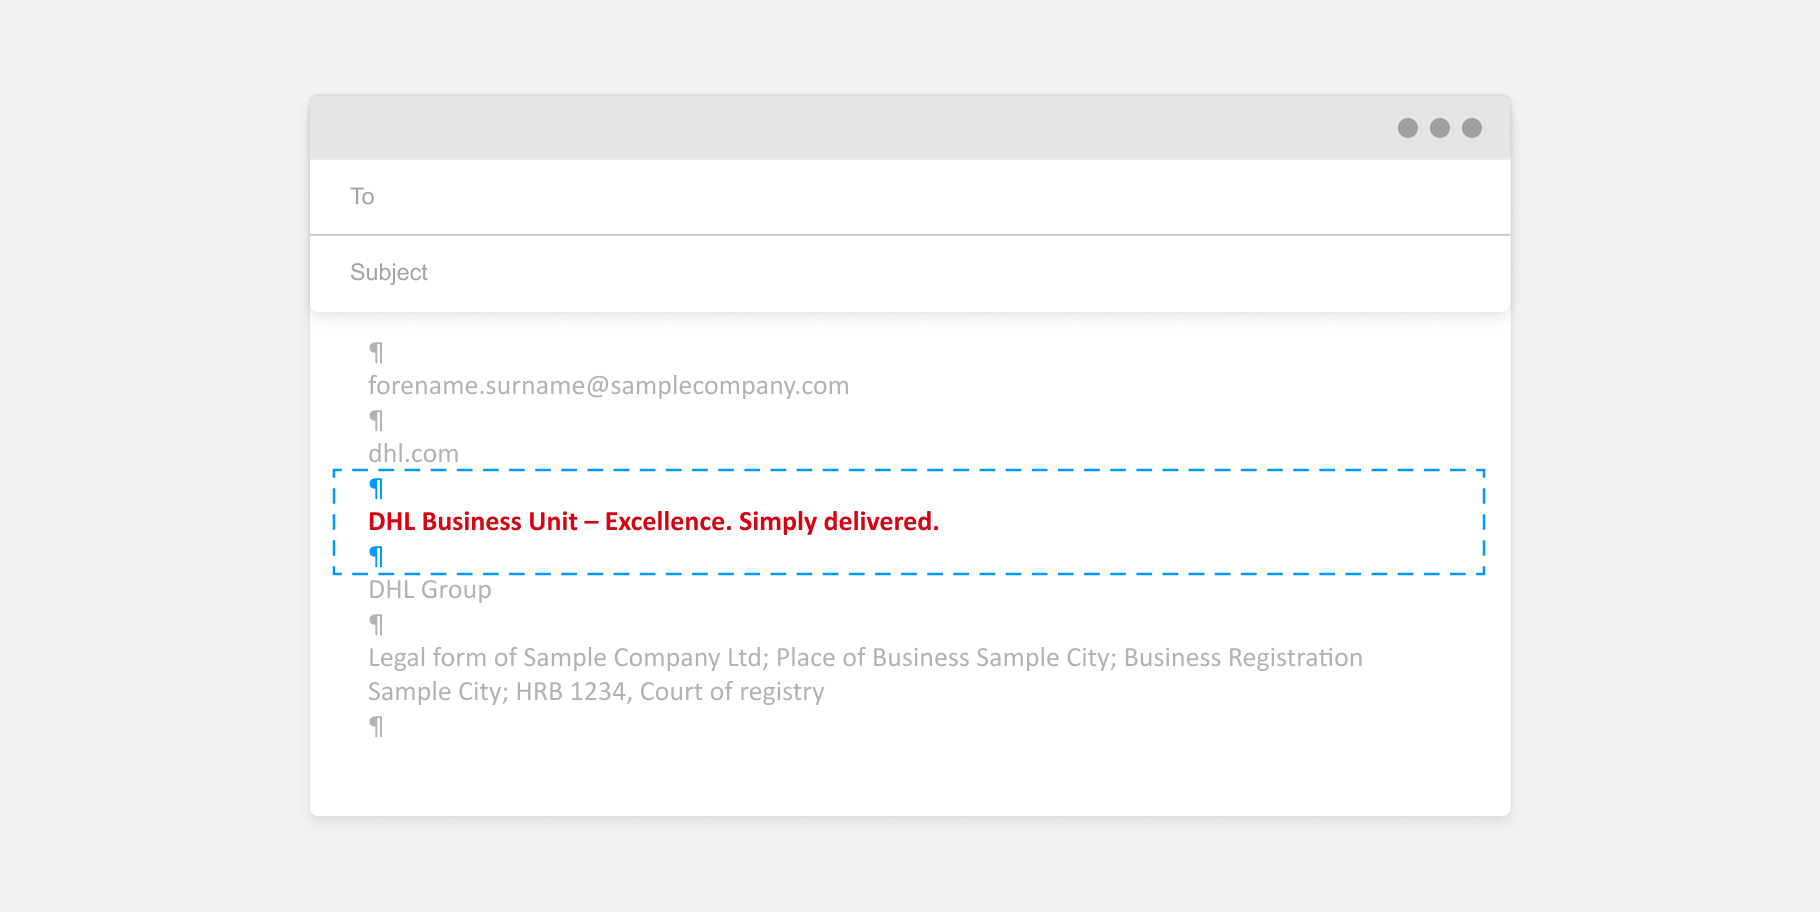Image resolution: width=1820 pixels, height=912 pixels.
Task: Open the dhl.com link
Action: point(413,454)
